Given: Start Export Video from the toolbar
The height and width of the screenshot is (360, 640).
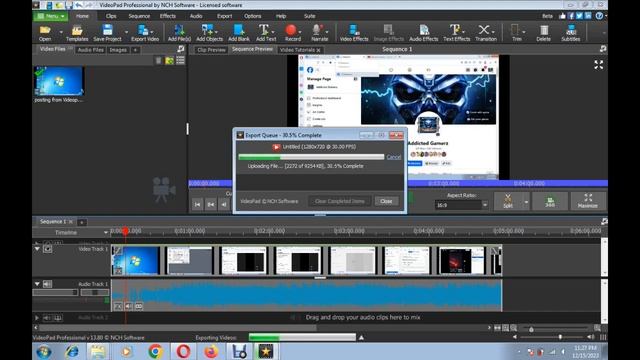Looking at the screenshot, I should pyautogui.click(x=144, y=33).
